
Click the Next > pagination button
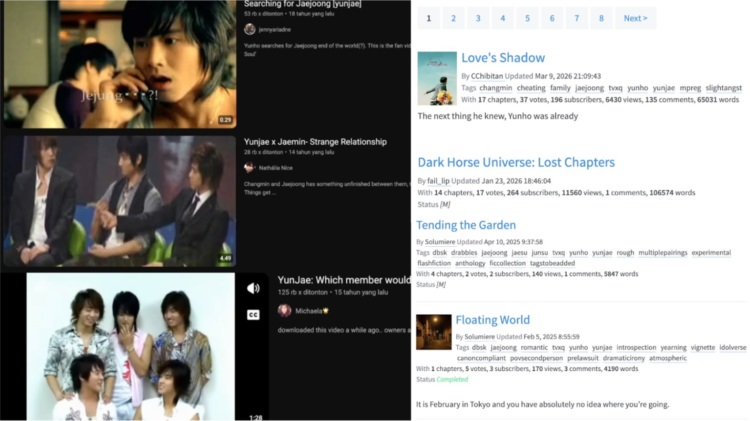click(635, 18)
